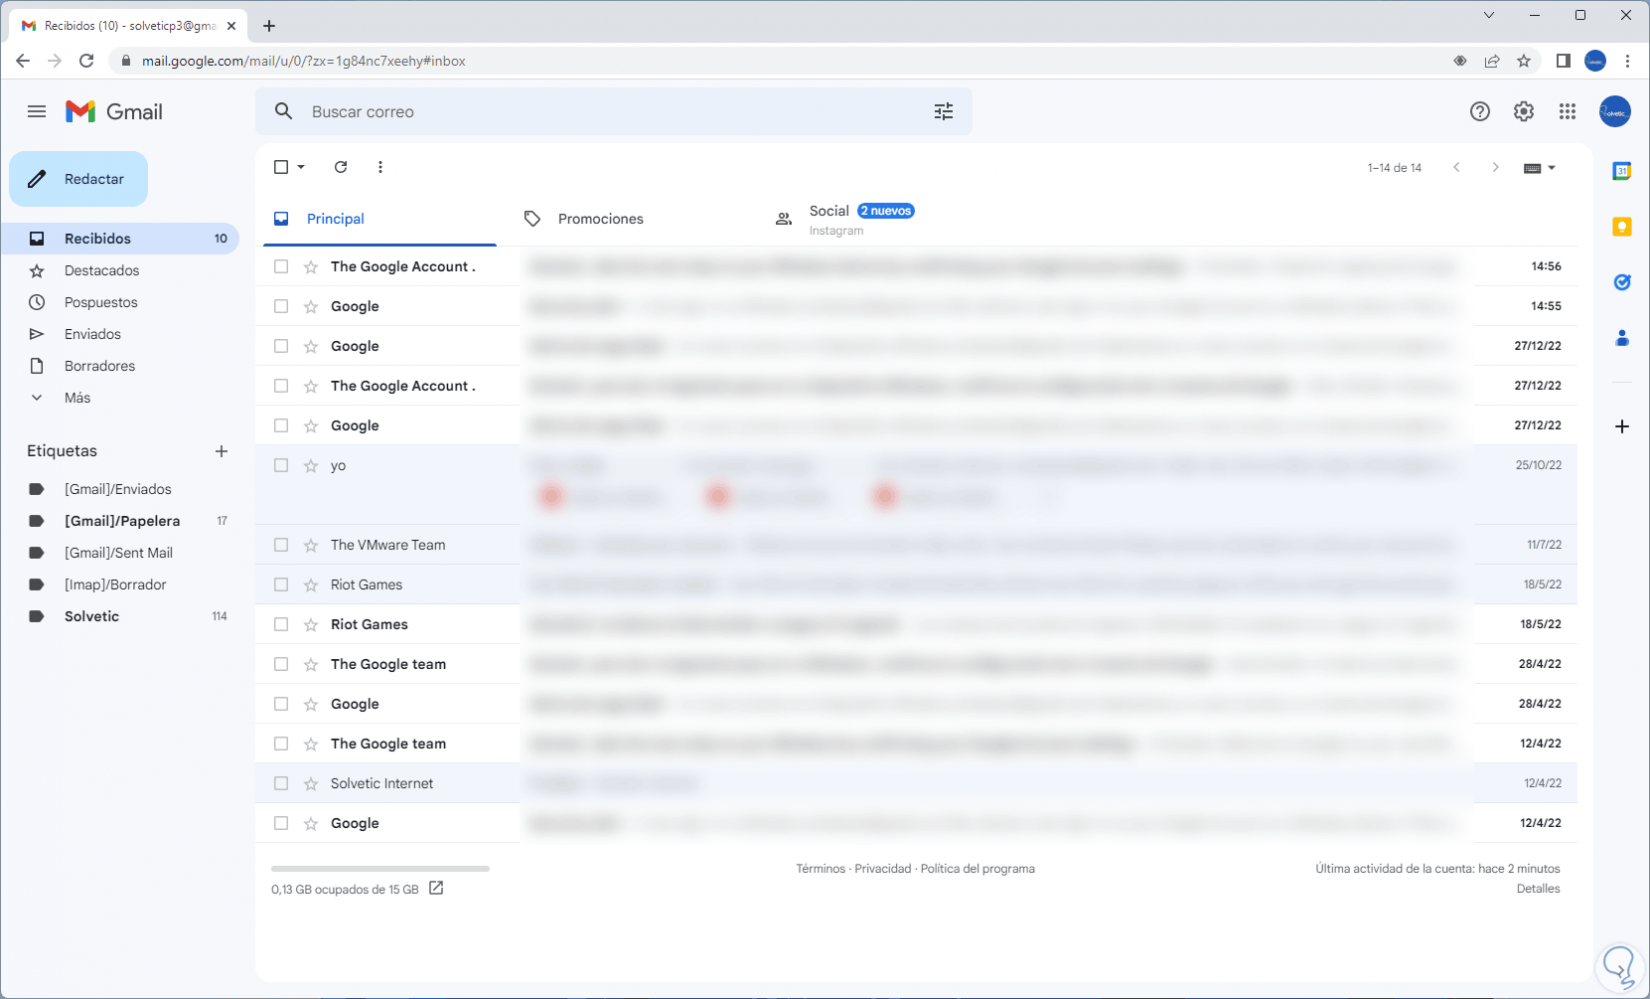Star the Solvetic Internet email

pyautogui.click(x=311, y=784)
